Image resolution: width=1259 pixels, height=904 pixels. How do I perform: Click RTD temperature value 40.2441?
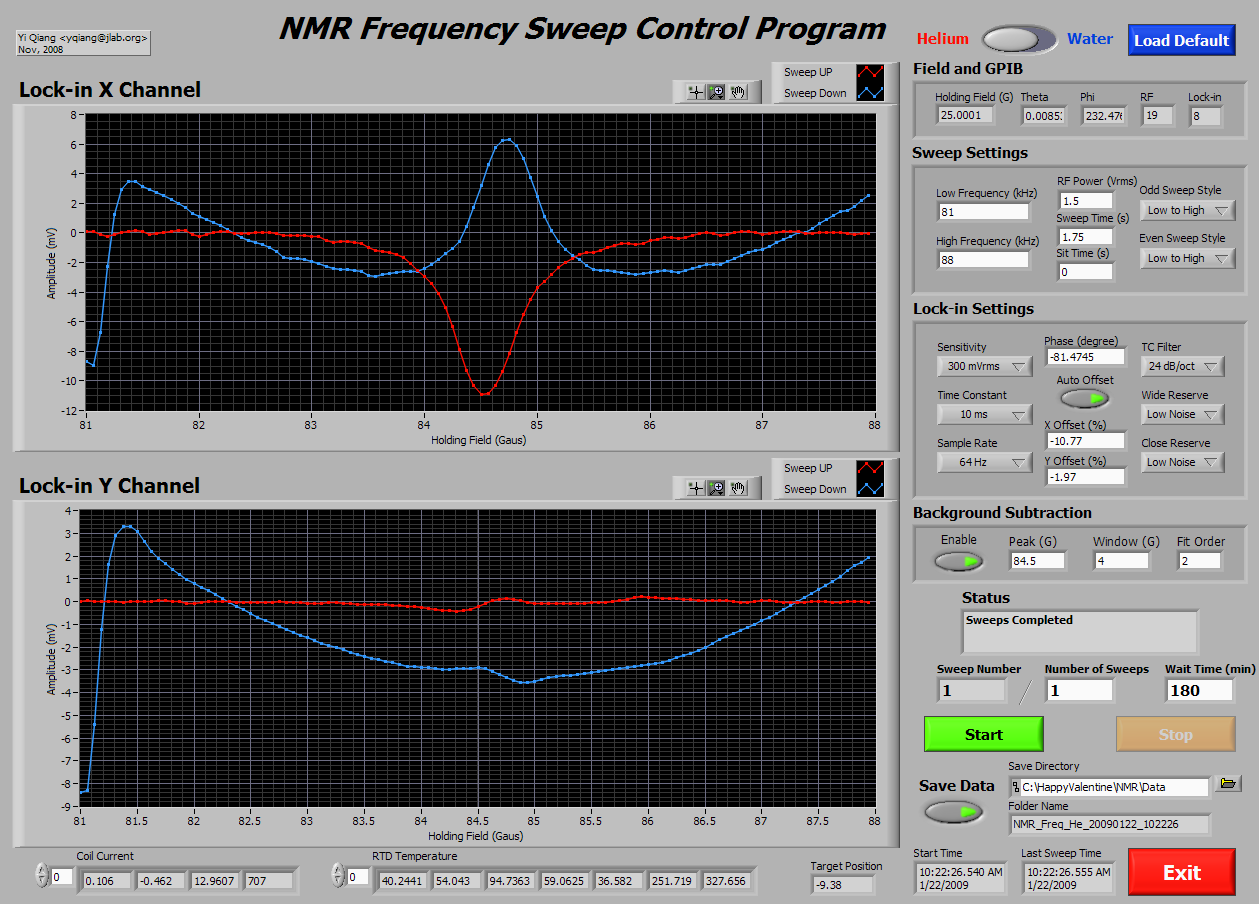tap(401, 881)
